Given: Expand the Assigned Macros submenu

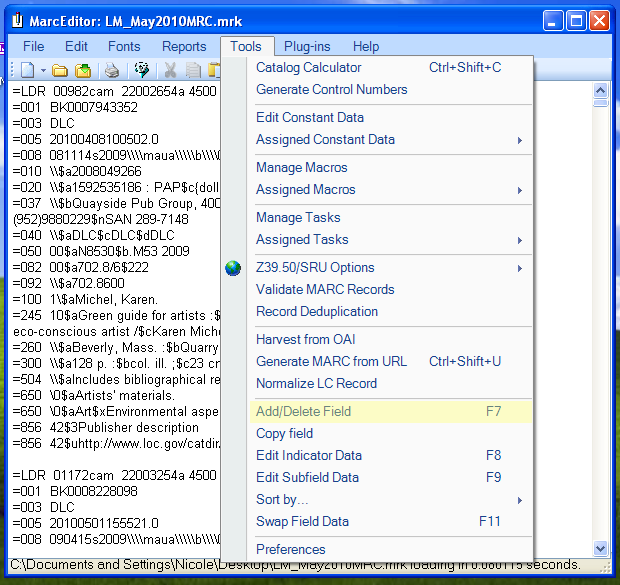Looking at the screenshot, I should pos(519,190).
